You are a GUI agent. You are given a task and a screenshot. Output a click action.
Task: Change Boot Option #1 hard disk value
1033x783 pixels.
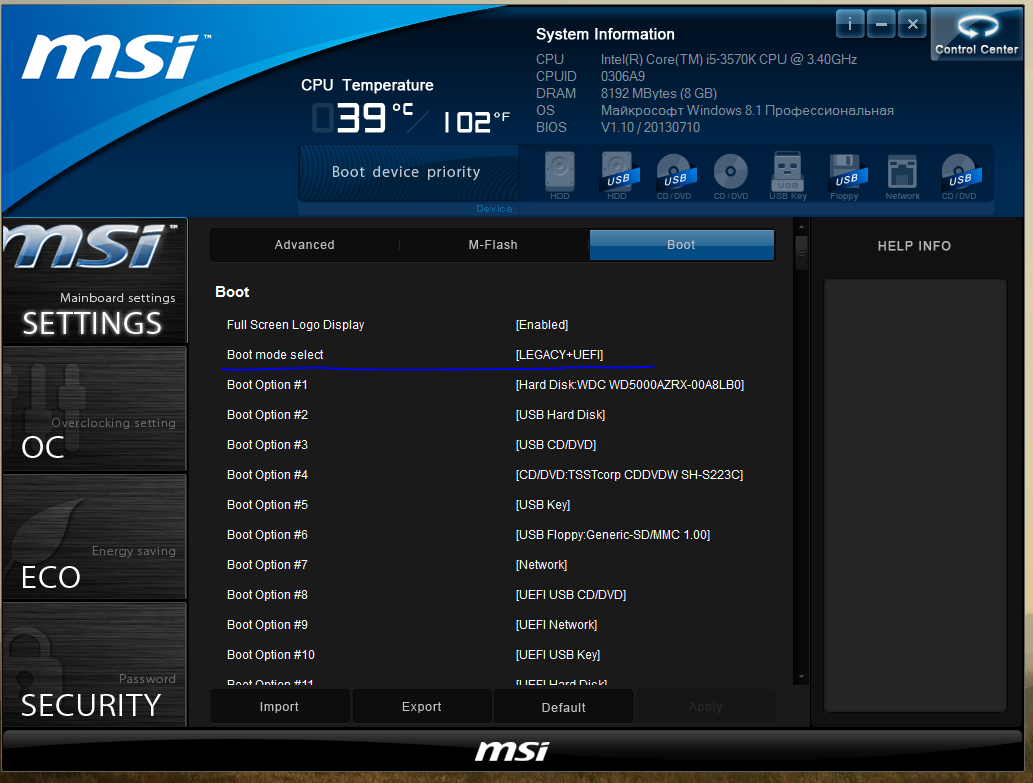coord(629,385)
